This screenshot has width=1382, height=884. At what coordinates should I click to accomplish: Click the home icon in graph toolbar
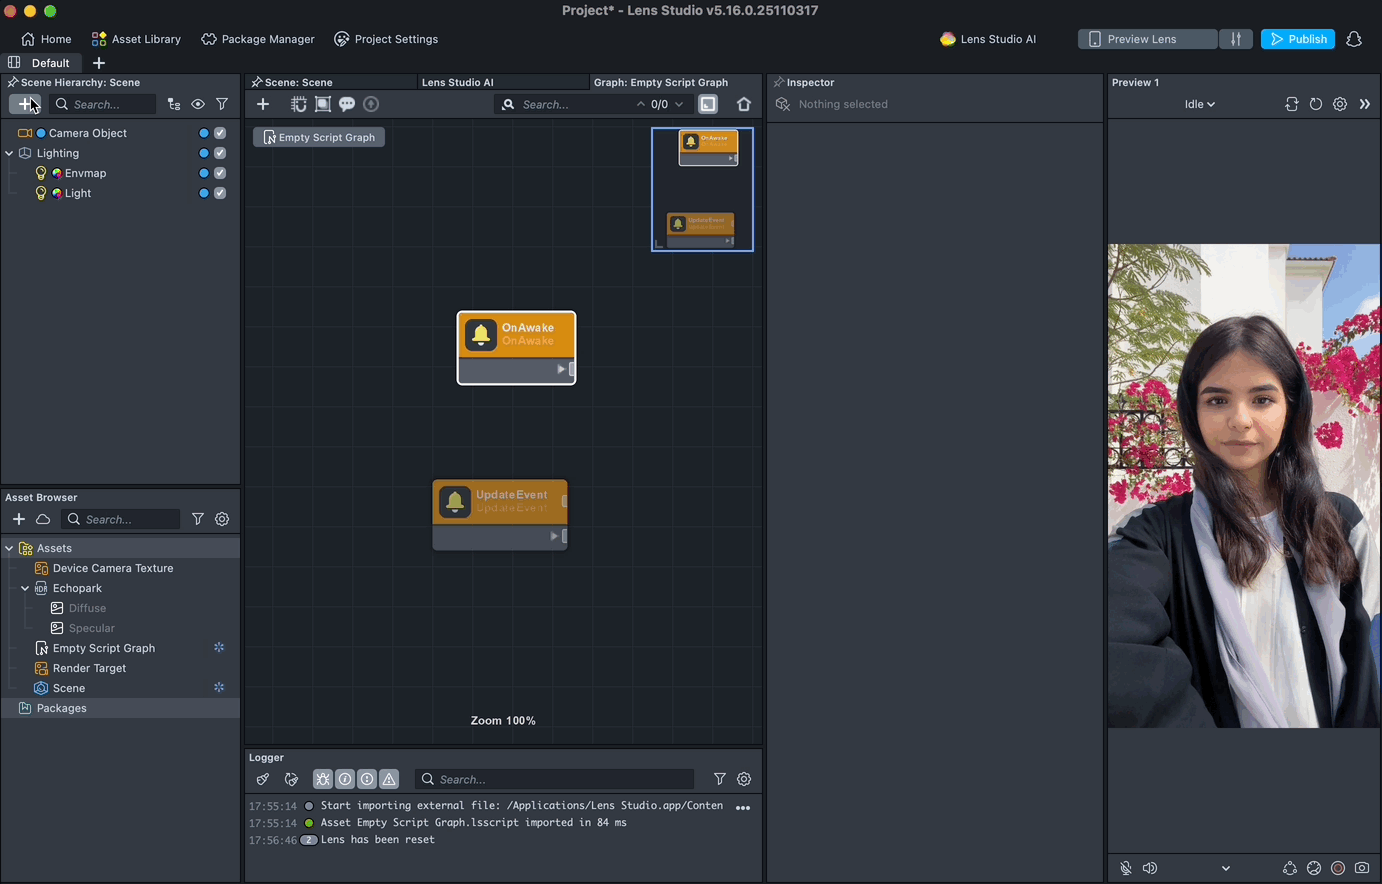(x=743, y=104)
